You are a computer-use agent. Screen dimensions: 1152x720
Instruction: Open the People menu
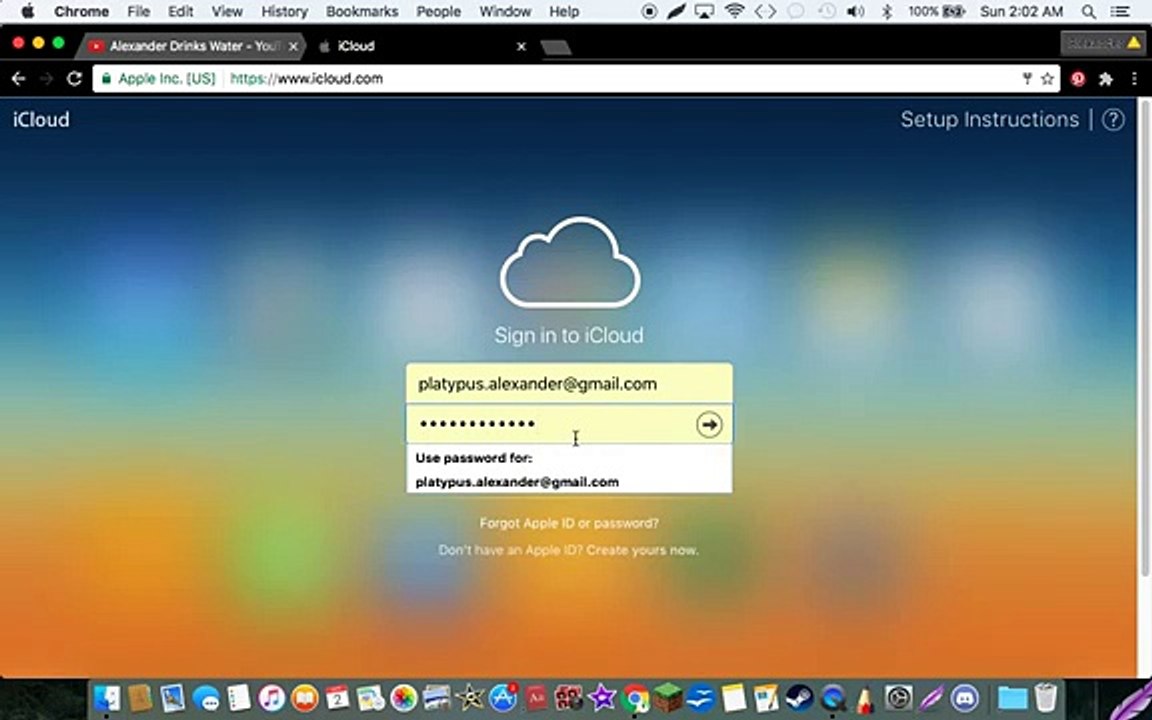[439, 11]
